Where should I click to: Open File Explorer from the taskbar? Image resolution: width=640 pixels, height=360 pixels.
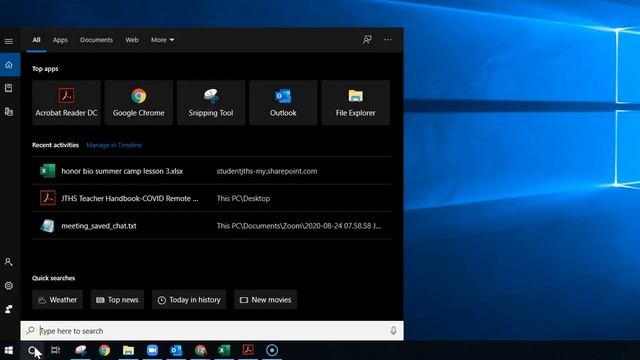coord(128,350)
